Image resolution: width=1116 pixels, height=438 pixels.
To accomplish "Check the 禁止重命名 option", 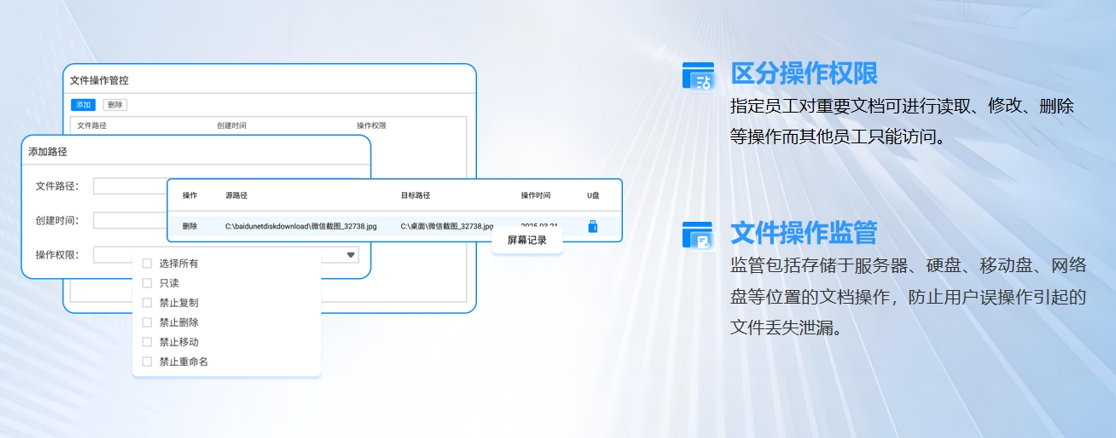I will click(147, 362).
